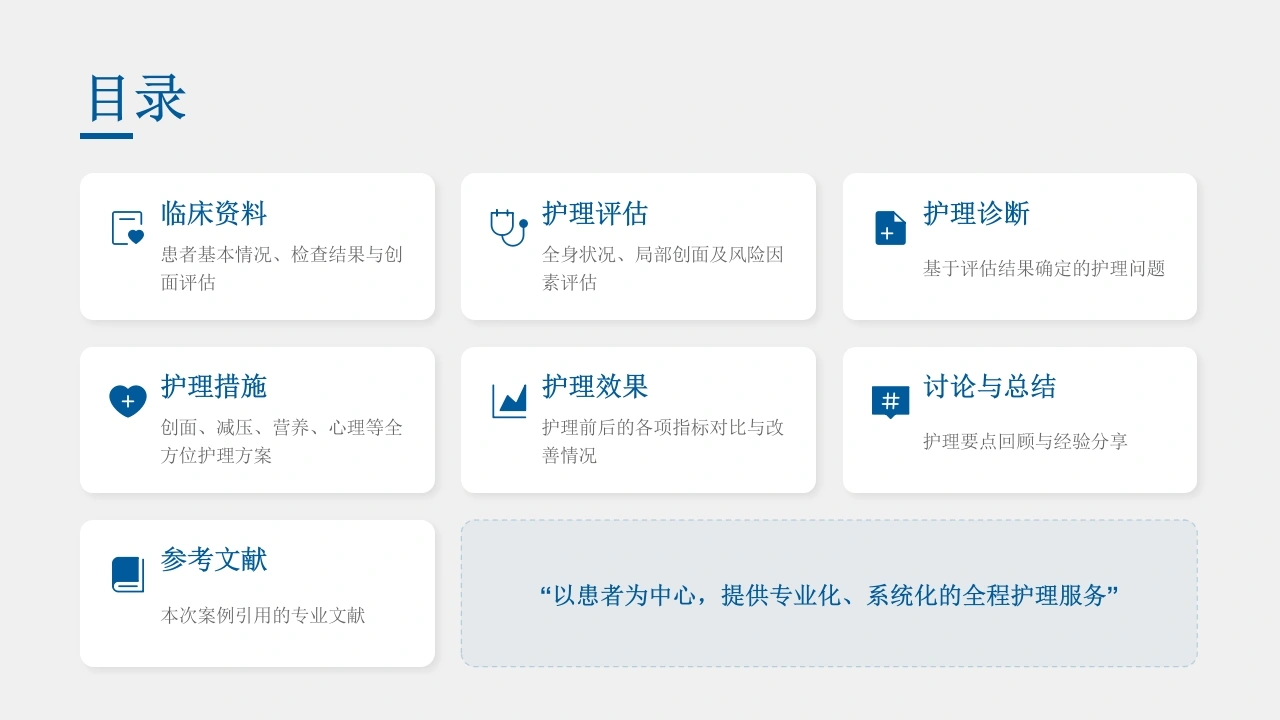Select the stethoscope icon for 护理评估
1280x720 pixels.
click(x=509, y=228)
